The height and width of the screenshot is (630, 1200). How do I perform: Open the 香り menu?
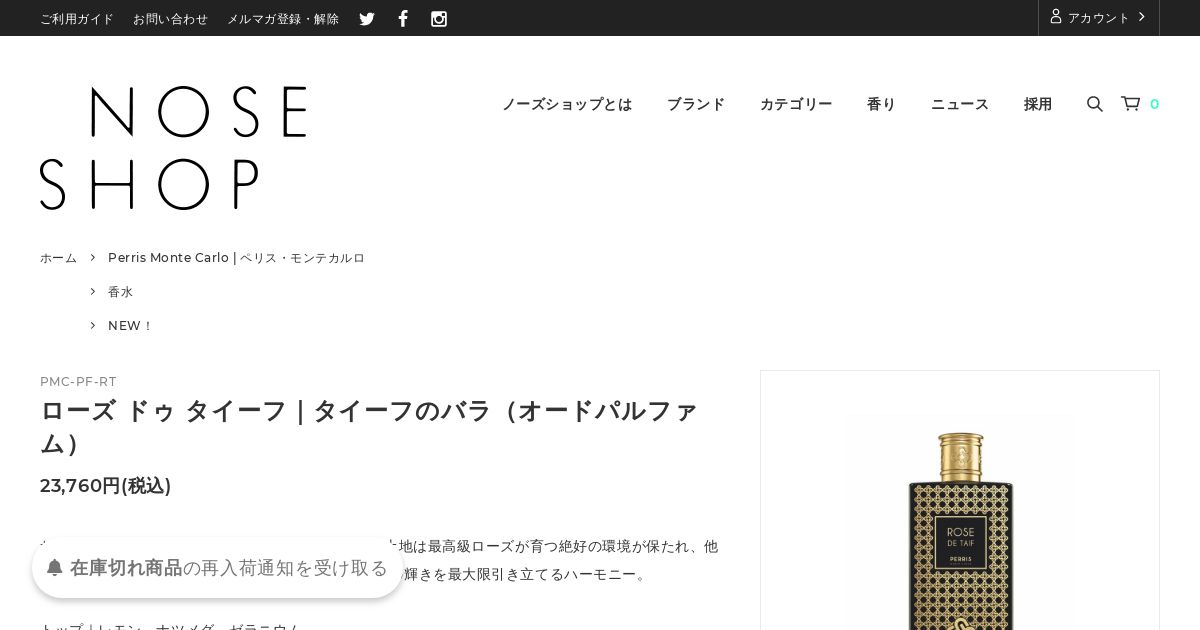pyautogui.click(x=881, y=104)
